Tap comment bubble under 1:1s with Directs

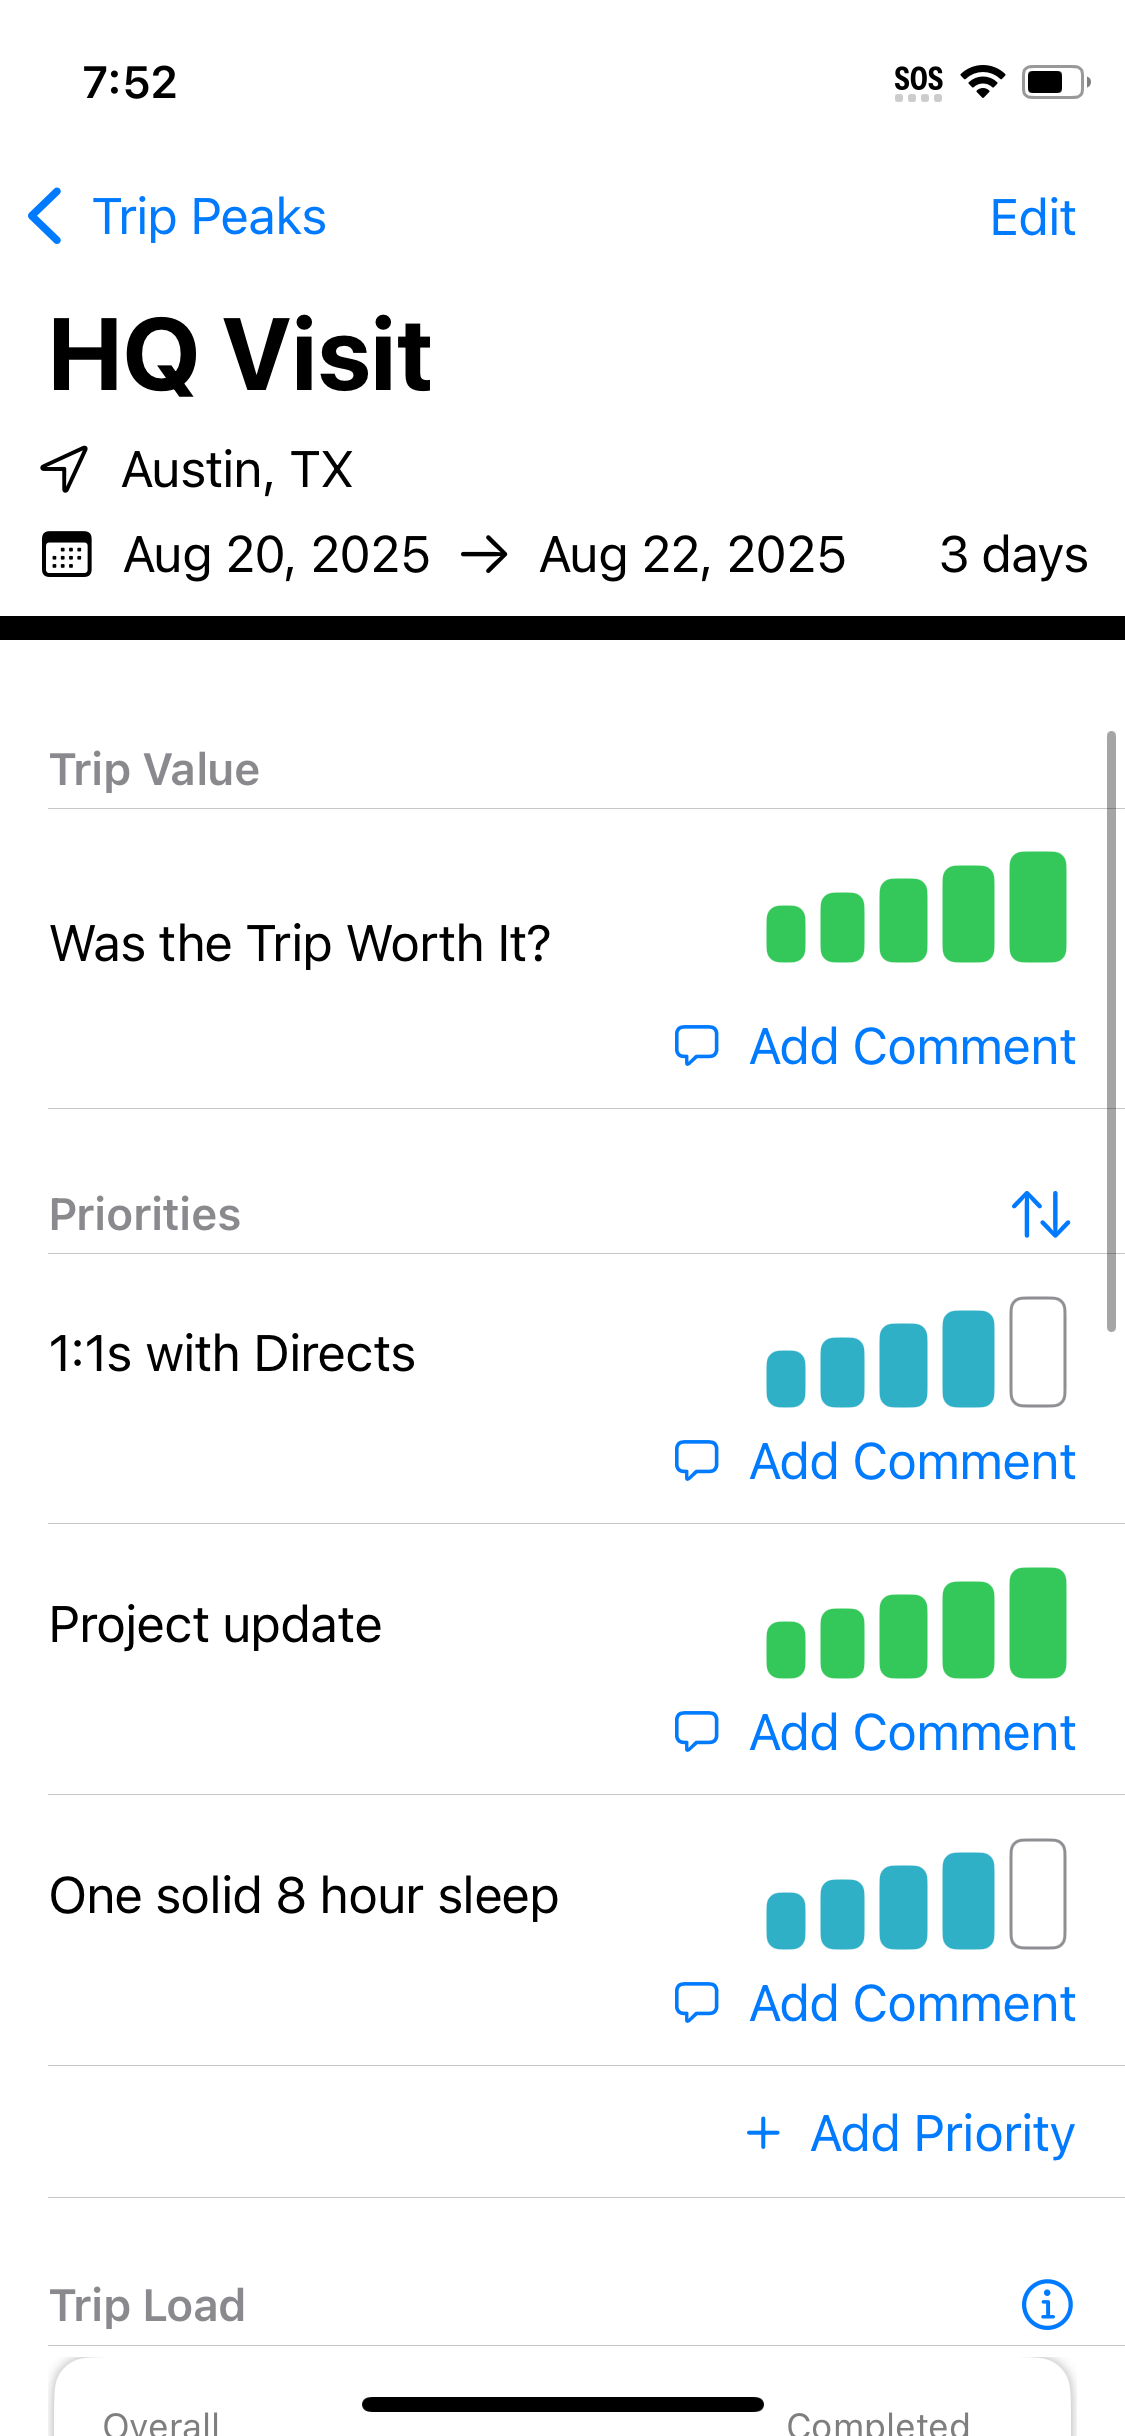697,1461
